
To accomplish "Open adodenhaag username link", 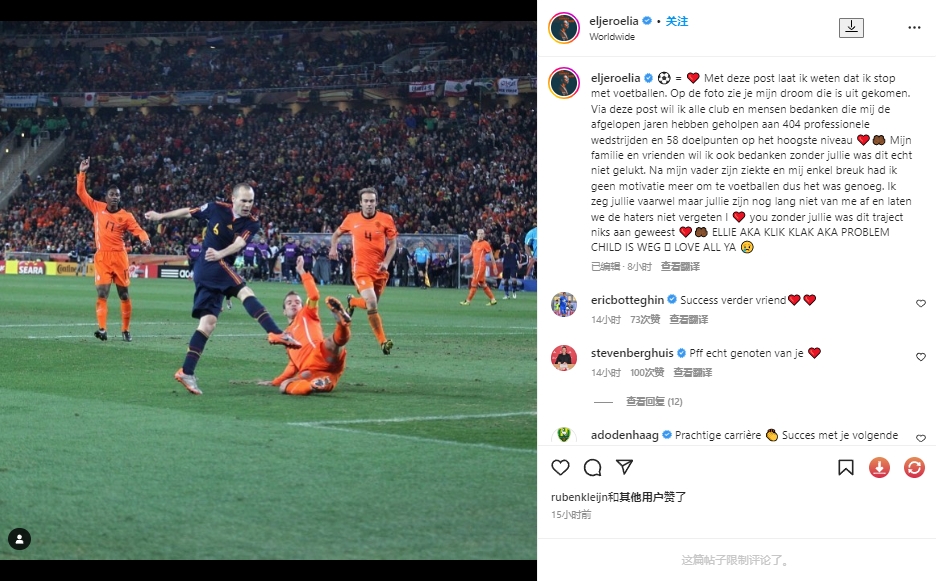I will click(x=624, y=435).
